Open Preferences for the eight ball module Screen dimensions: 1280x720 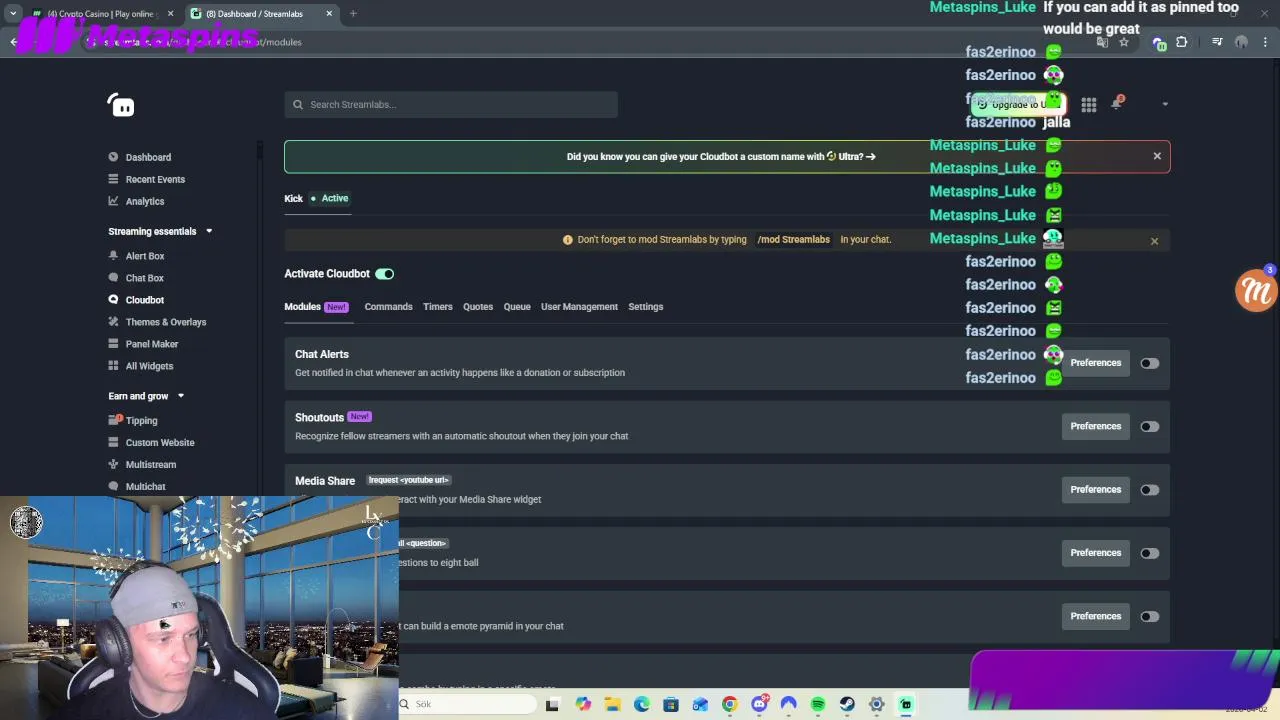(x=1095, y=553)
